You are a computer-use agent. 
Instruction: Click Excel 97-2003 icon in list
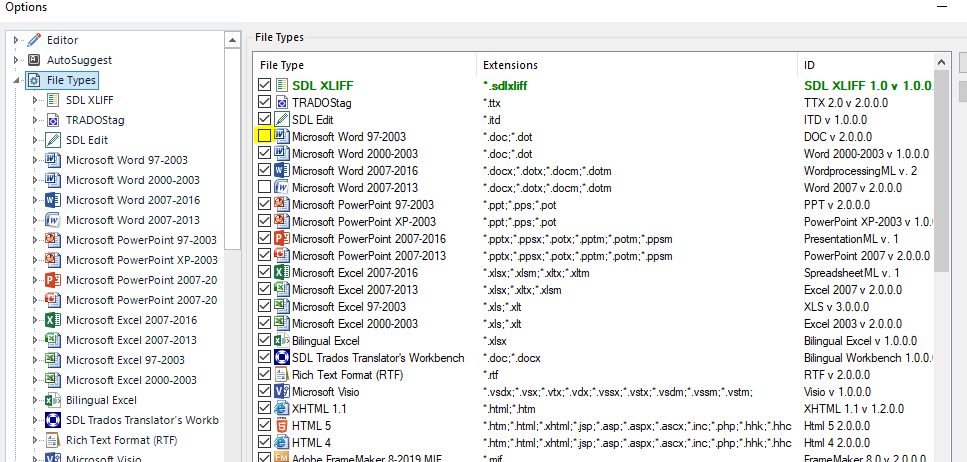coord(282,307)
